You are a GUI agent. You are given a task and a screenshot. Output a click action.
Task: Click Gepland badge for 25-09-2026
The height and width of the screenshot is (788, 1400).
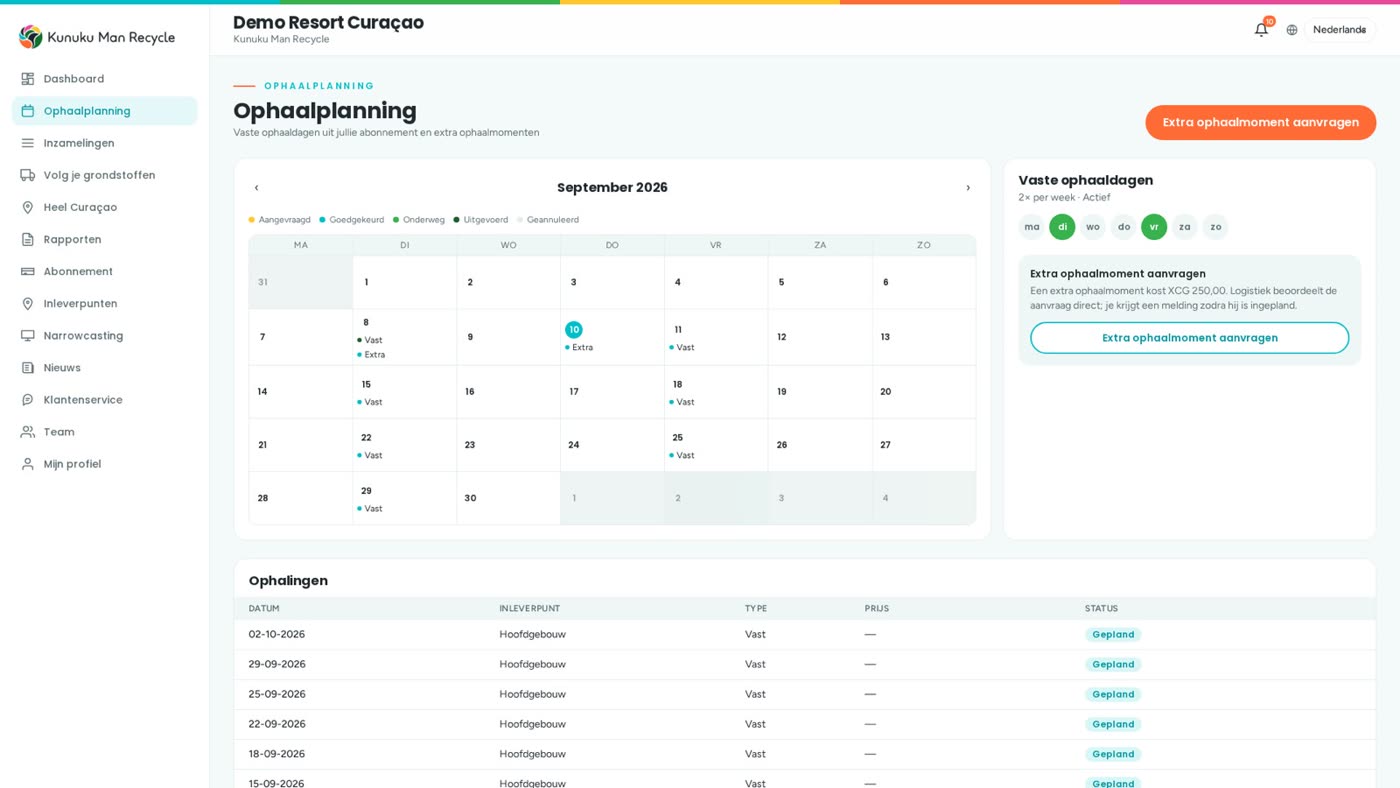point(1113,694)
